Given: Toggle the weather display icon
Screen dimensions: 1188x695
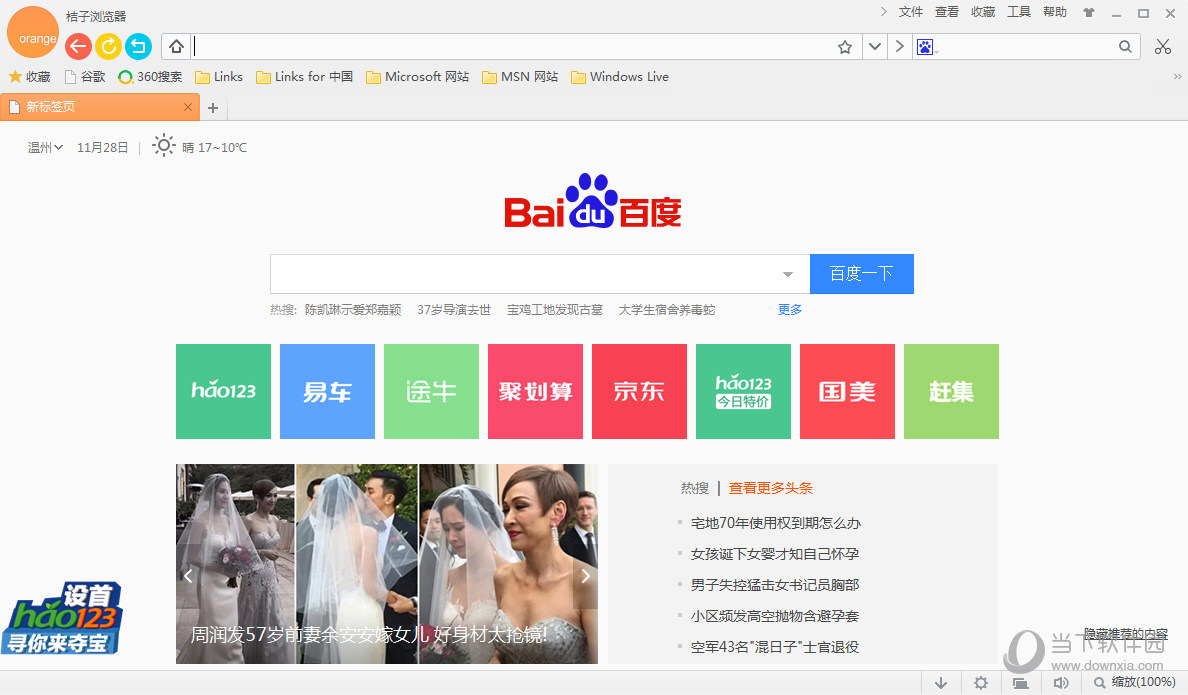Looking at the screenshot, I should 163,146.
